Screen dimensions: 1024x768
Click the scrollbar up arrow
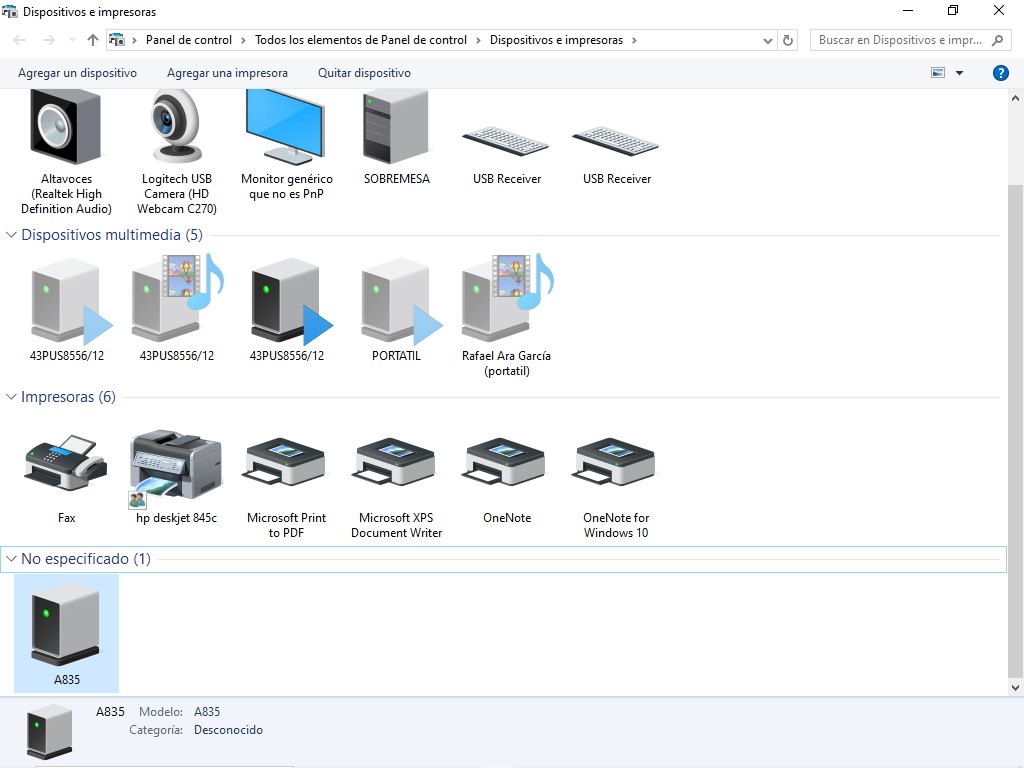[x=1015, y=98]
